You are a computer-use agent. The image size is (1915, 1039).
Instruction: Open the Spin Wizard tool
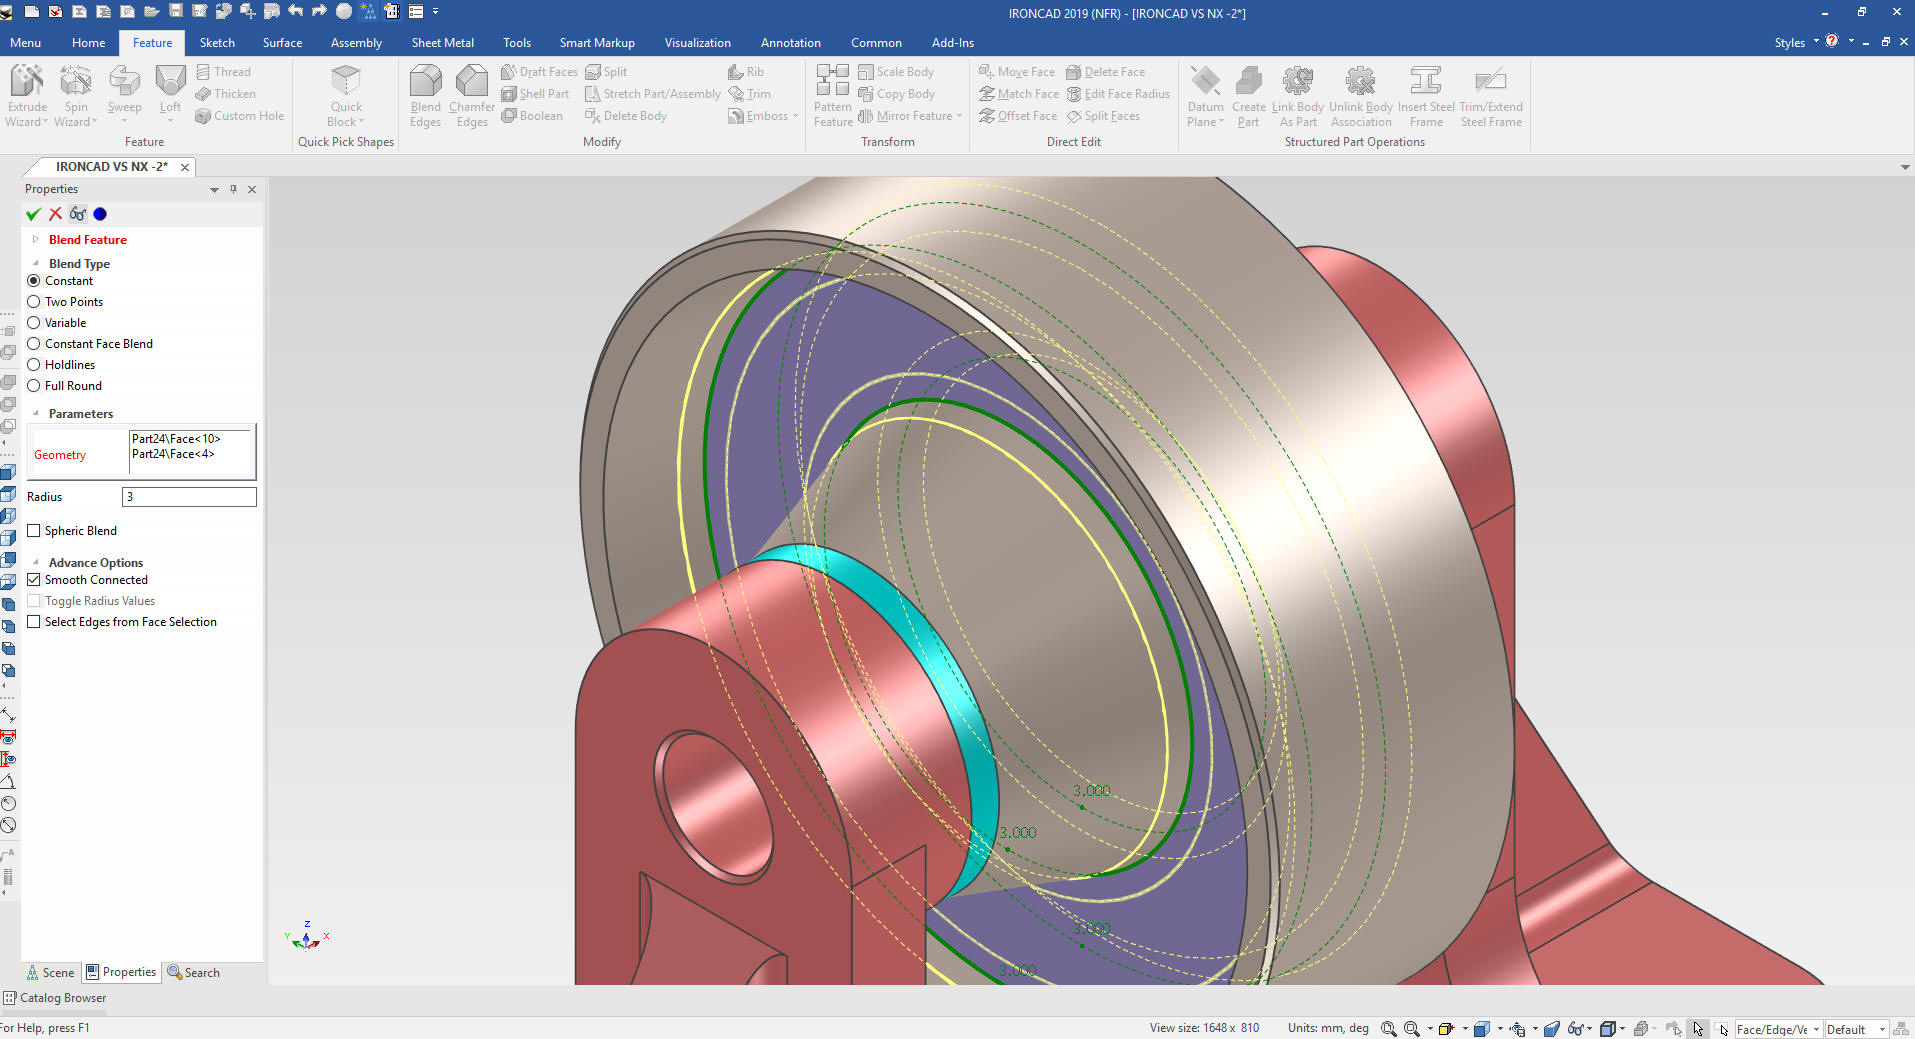pyautogui.click(x=75, y=96)
